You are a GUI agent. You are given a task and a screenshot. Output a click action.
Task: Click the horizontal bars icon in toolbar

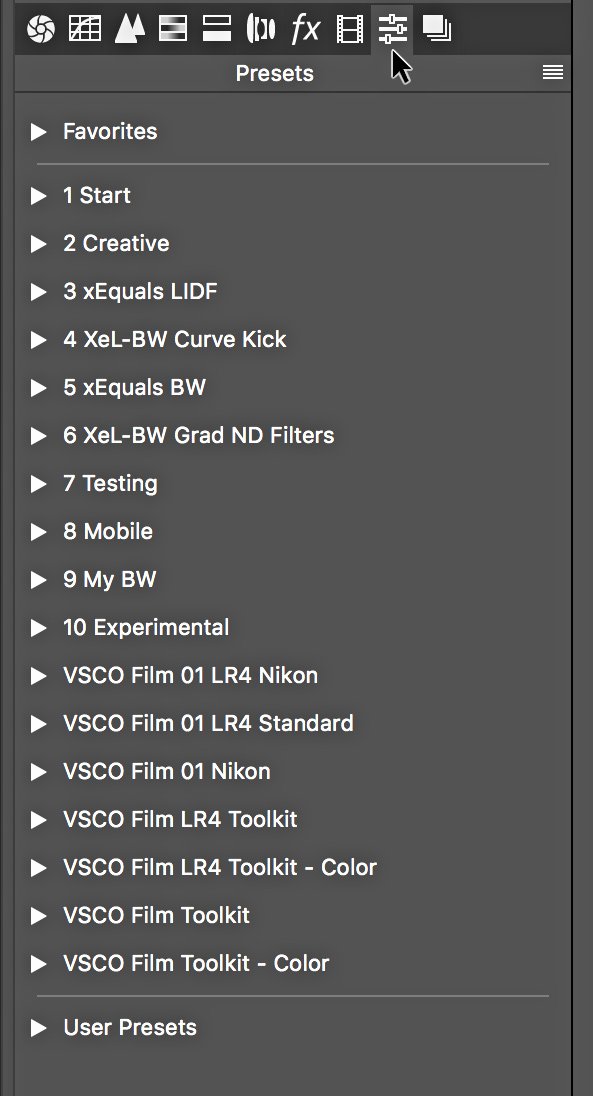click(216, 28)
